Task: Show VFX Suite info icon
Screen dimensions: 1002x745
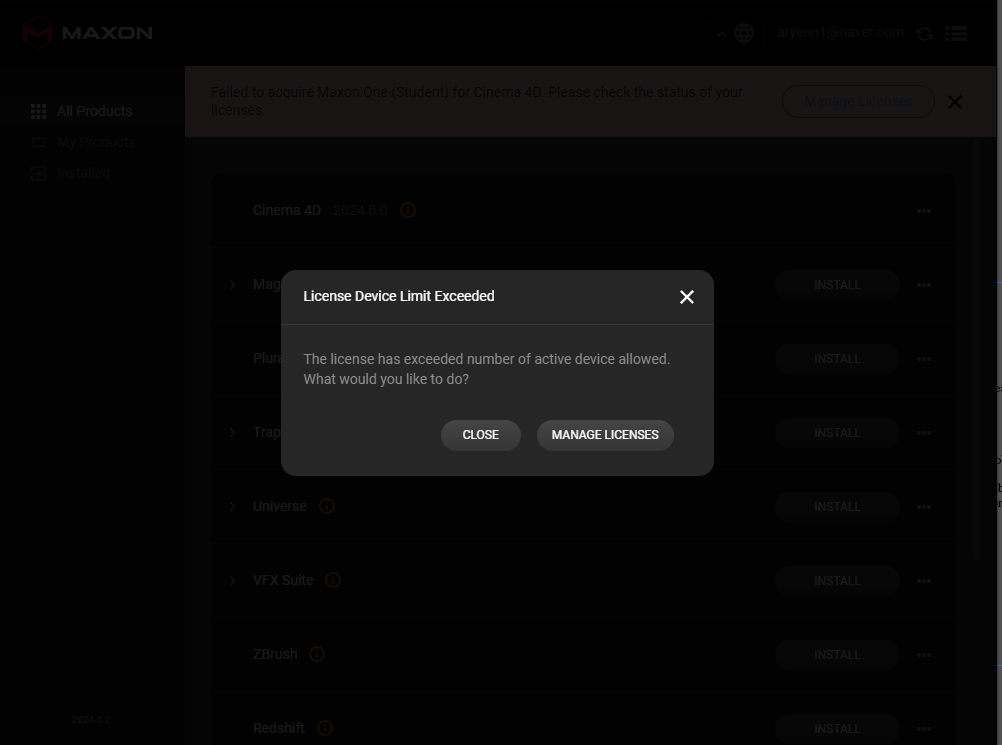Action: point(333,580)
